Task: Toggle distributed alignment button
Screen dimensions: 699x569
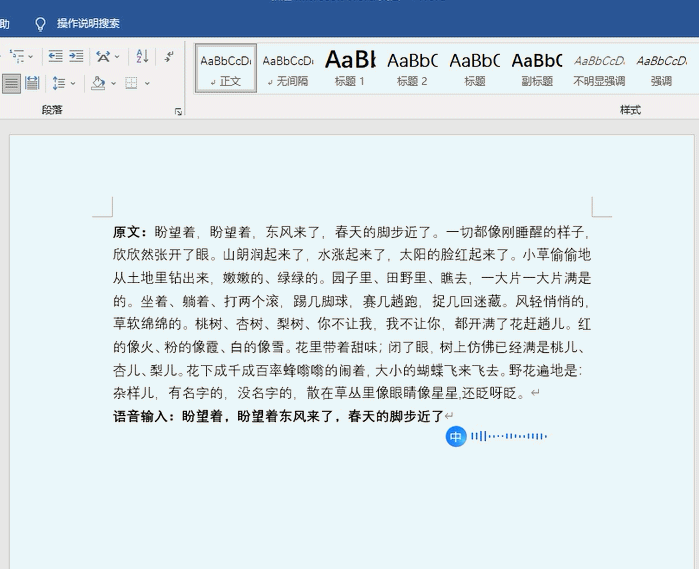Action: (x=32, y=83)
